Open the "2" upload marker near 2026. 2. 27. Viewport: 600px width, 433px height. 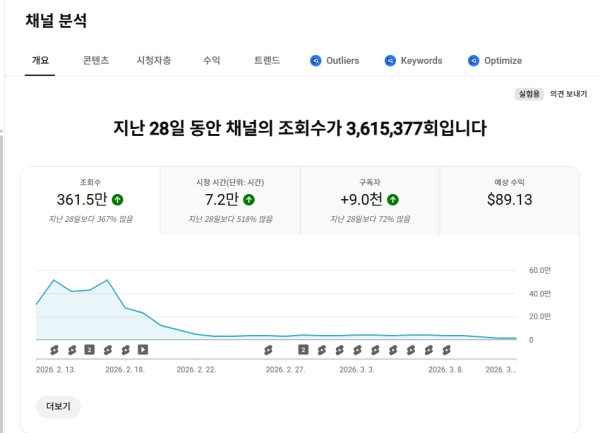[x=303, y=349]
